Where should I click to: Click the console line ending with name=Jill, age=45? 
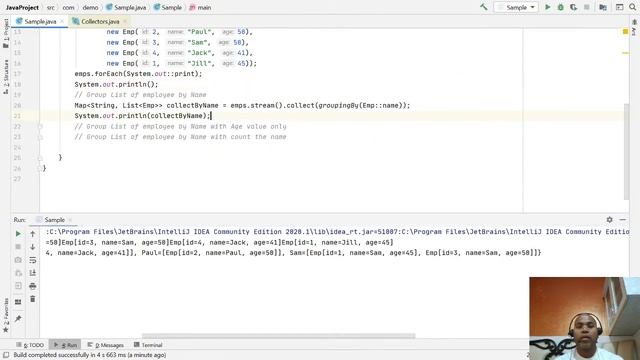tap(219, 242)
